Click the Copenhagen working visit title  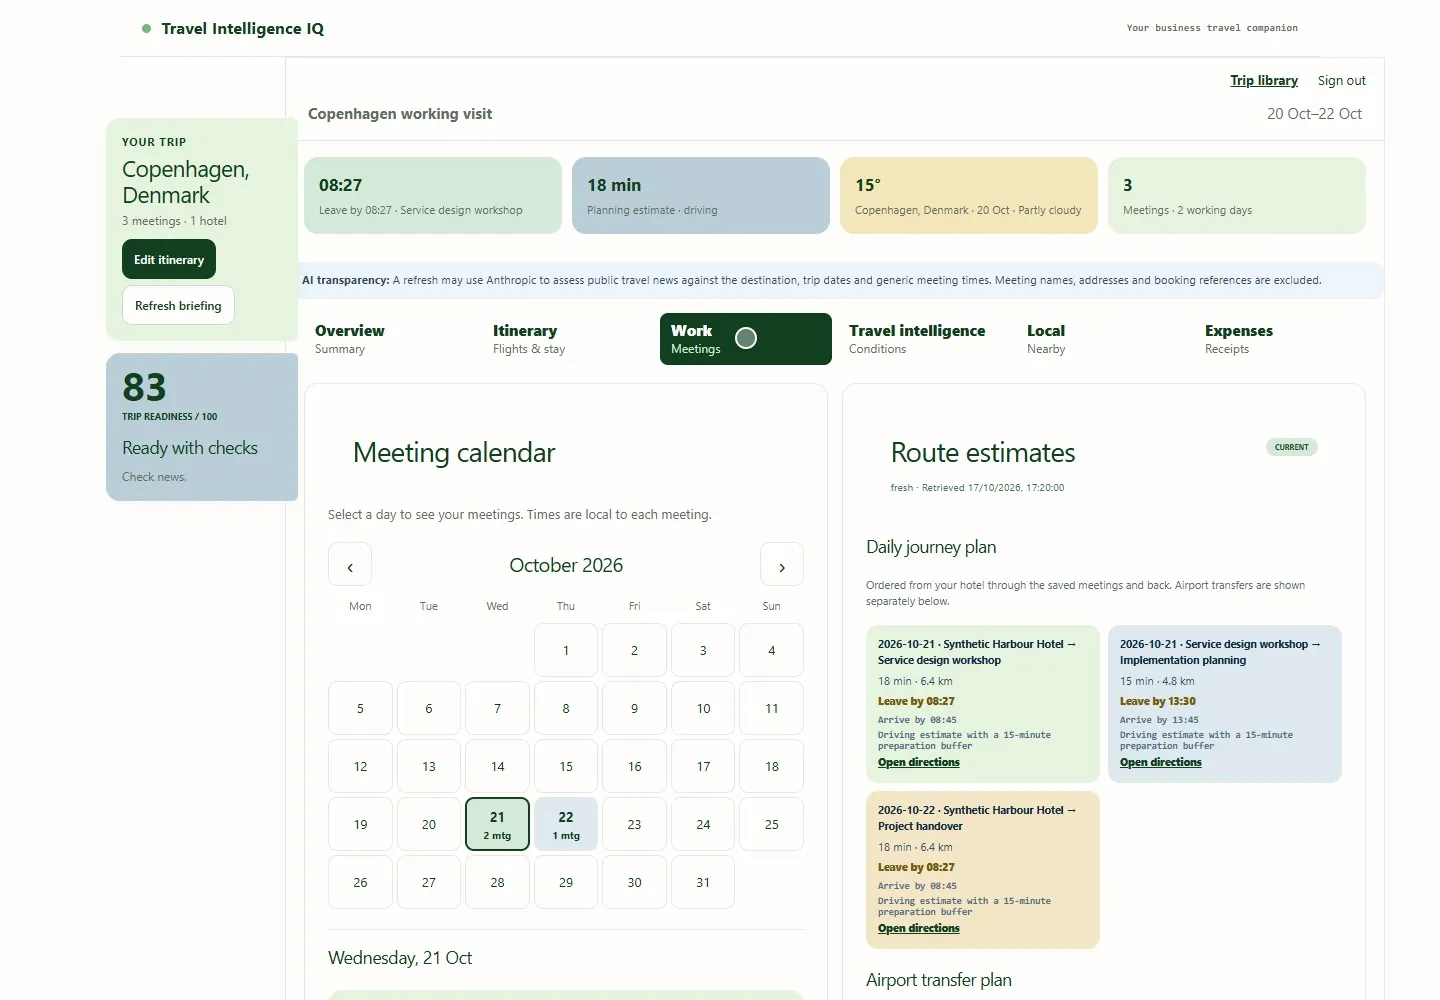tap(400, 114)
